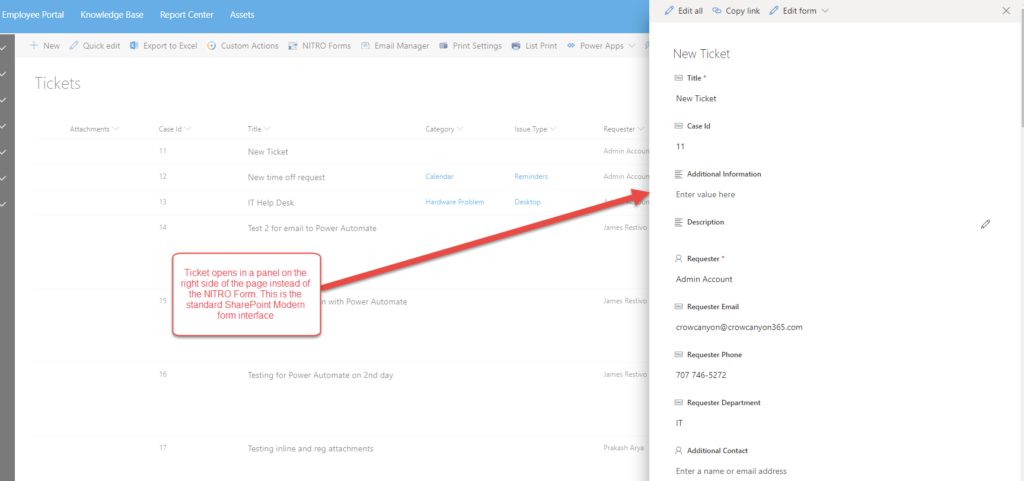Go to Report Center navigation item
This screenshot has height=481, width=1024.
click(188, 15)
